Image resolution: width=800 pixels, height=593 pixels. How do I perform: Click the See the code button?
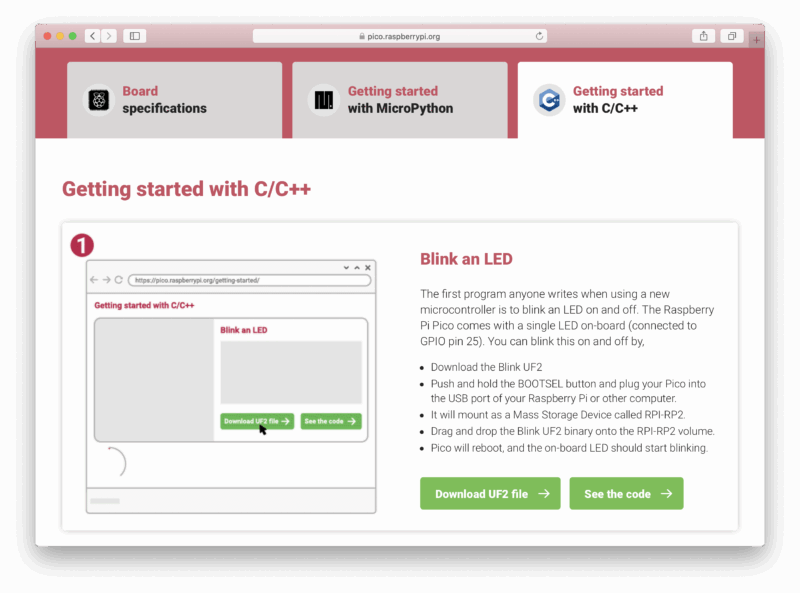click(x=626, y=493)
